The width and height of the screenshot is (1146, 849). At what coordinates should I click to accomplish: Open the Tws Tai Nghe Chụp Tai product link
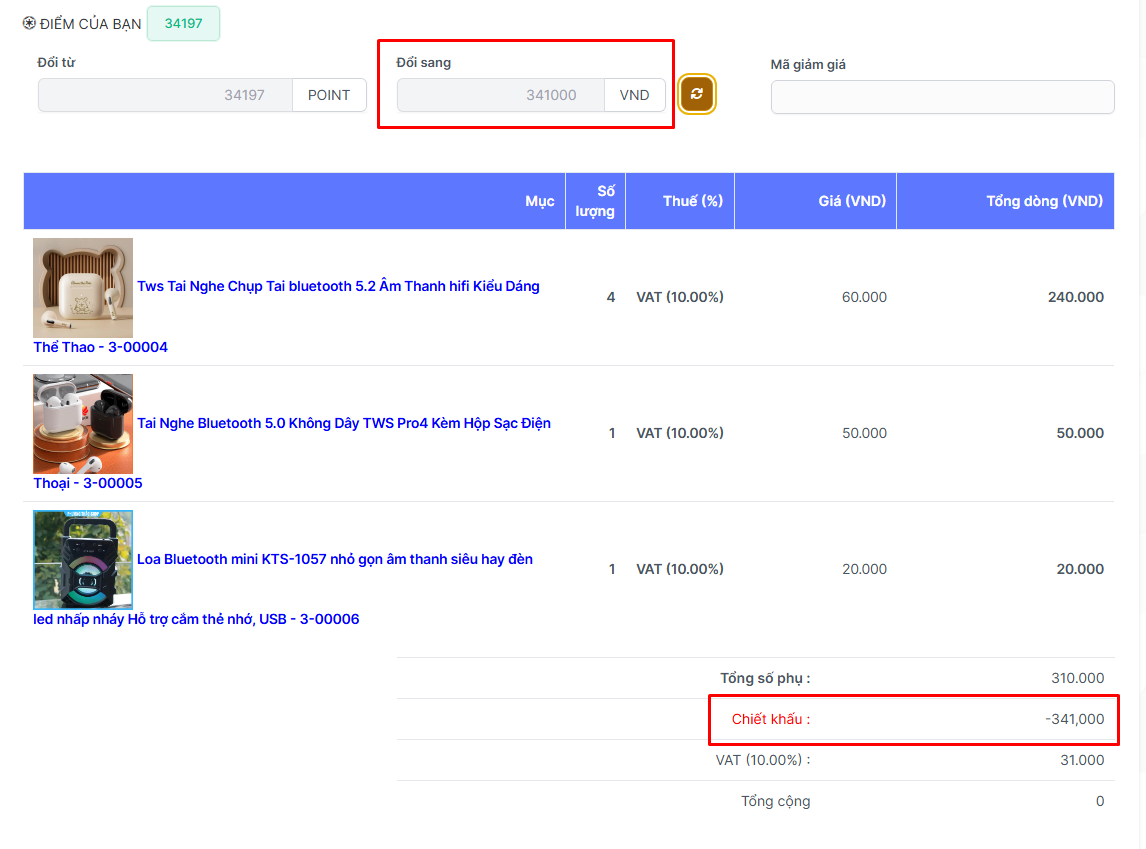pyautogui.click(x=338, y=286)
